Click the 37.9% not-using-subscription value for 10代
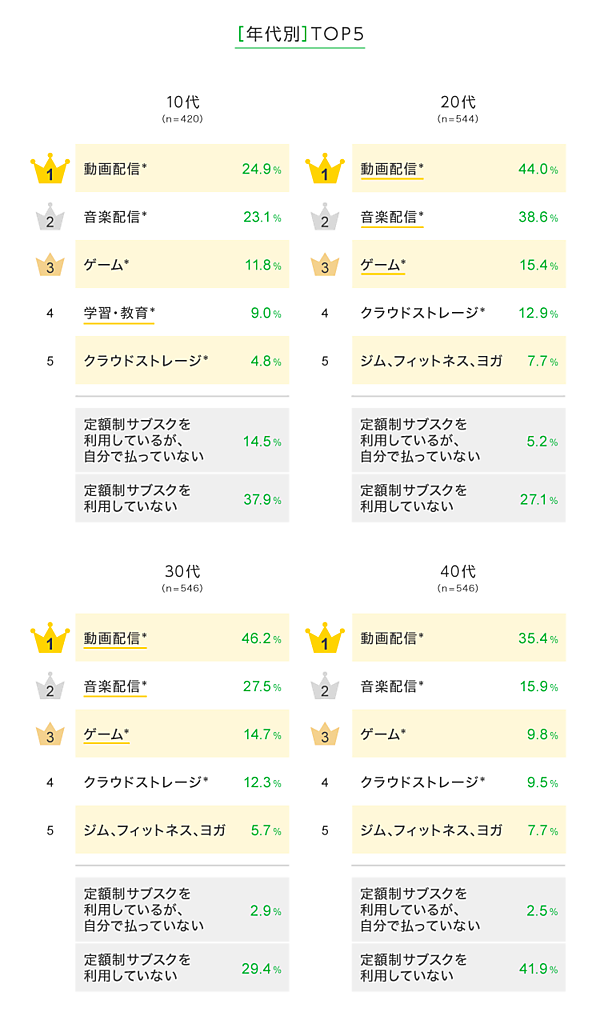 click(x=261, y=500)
